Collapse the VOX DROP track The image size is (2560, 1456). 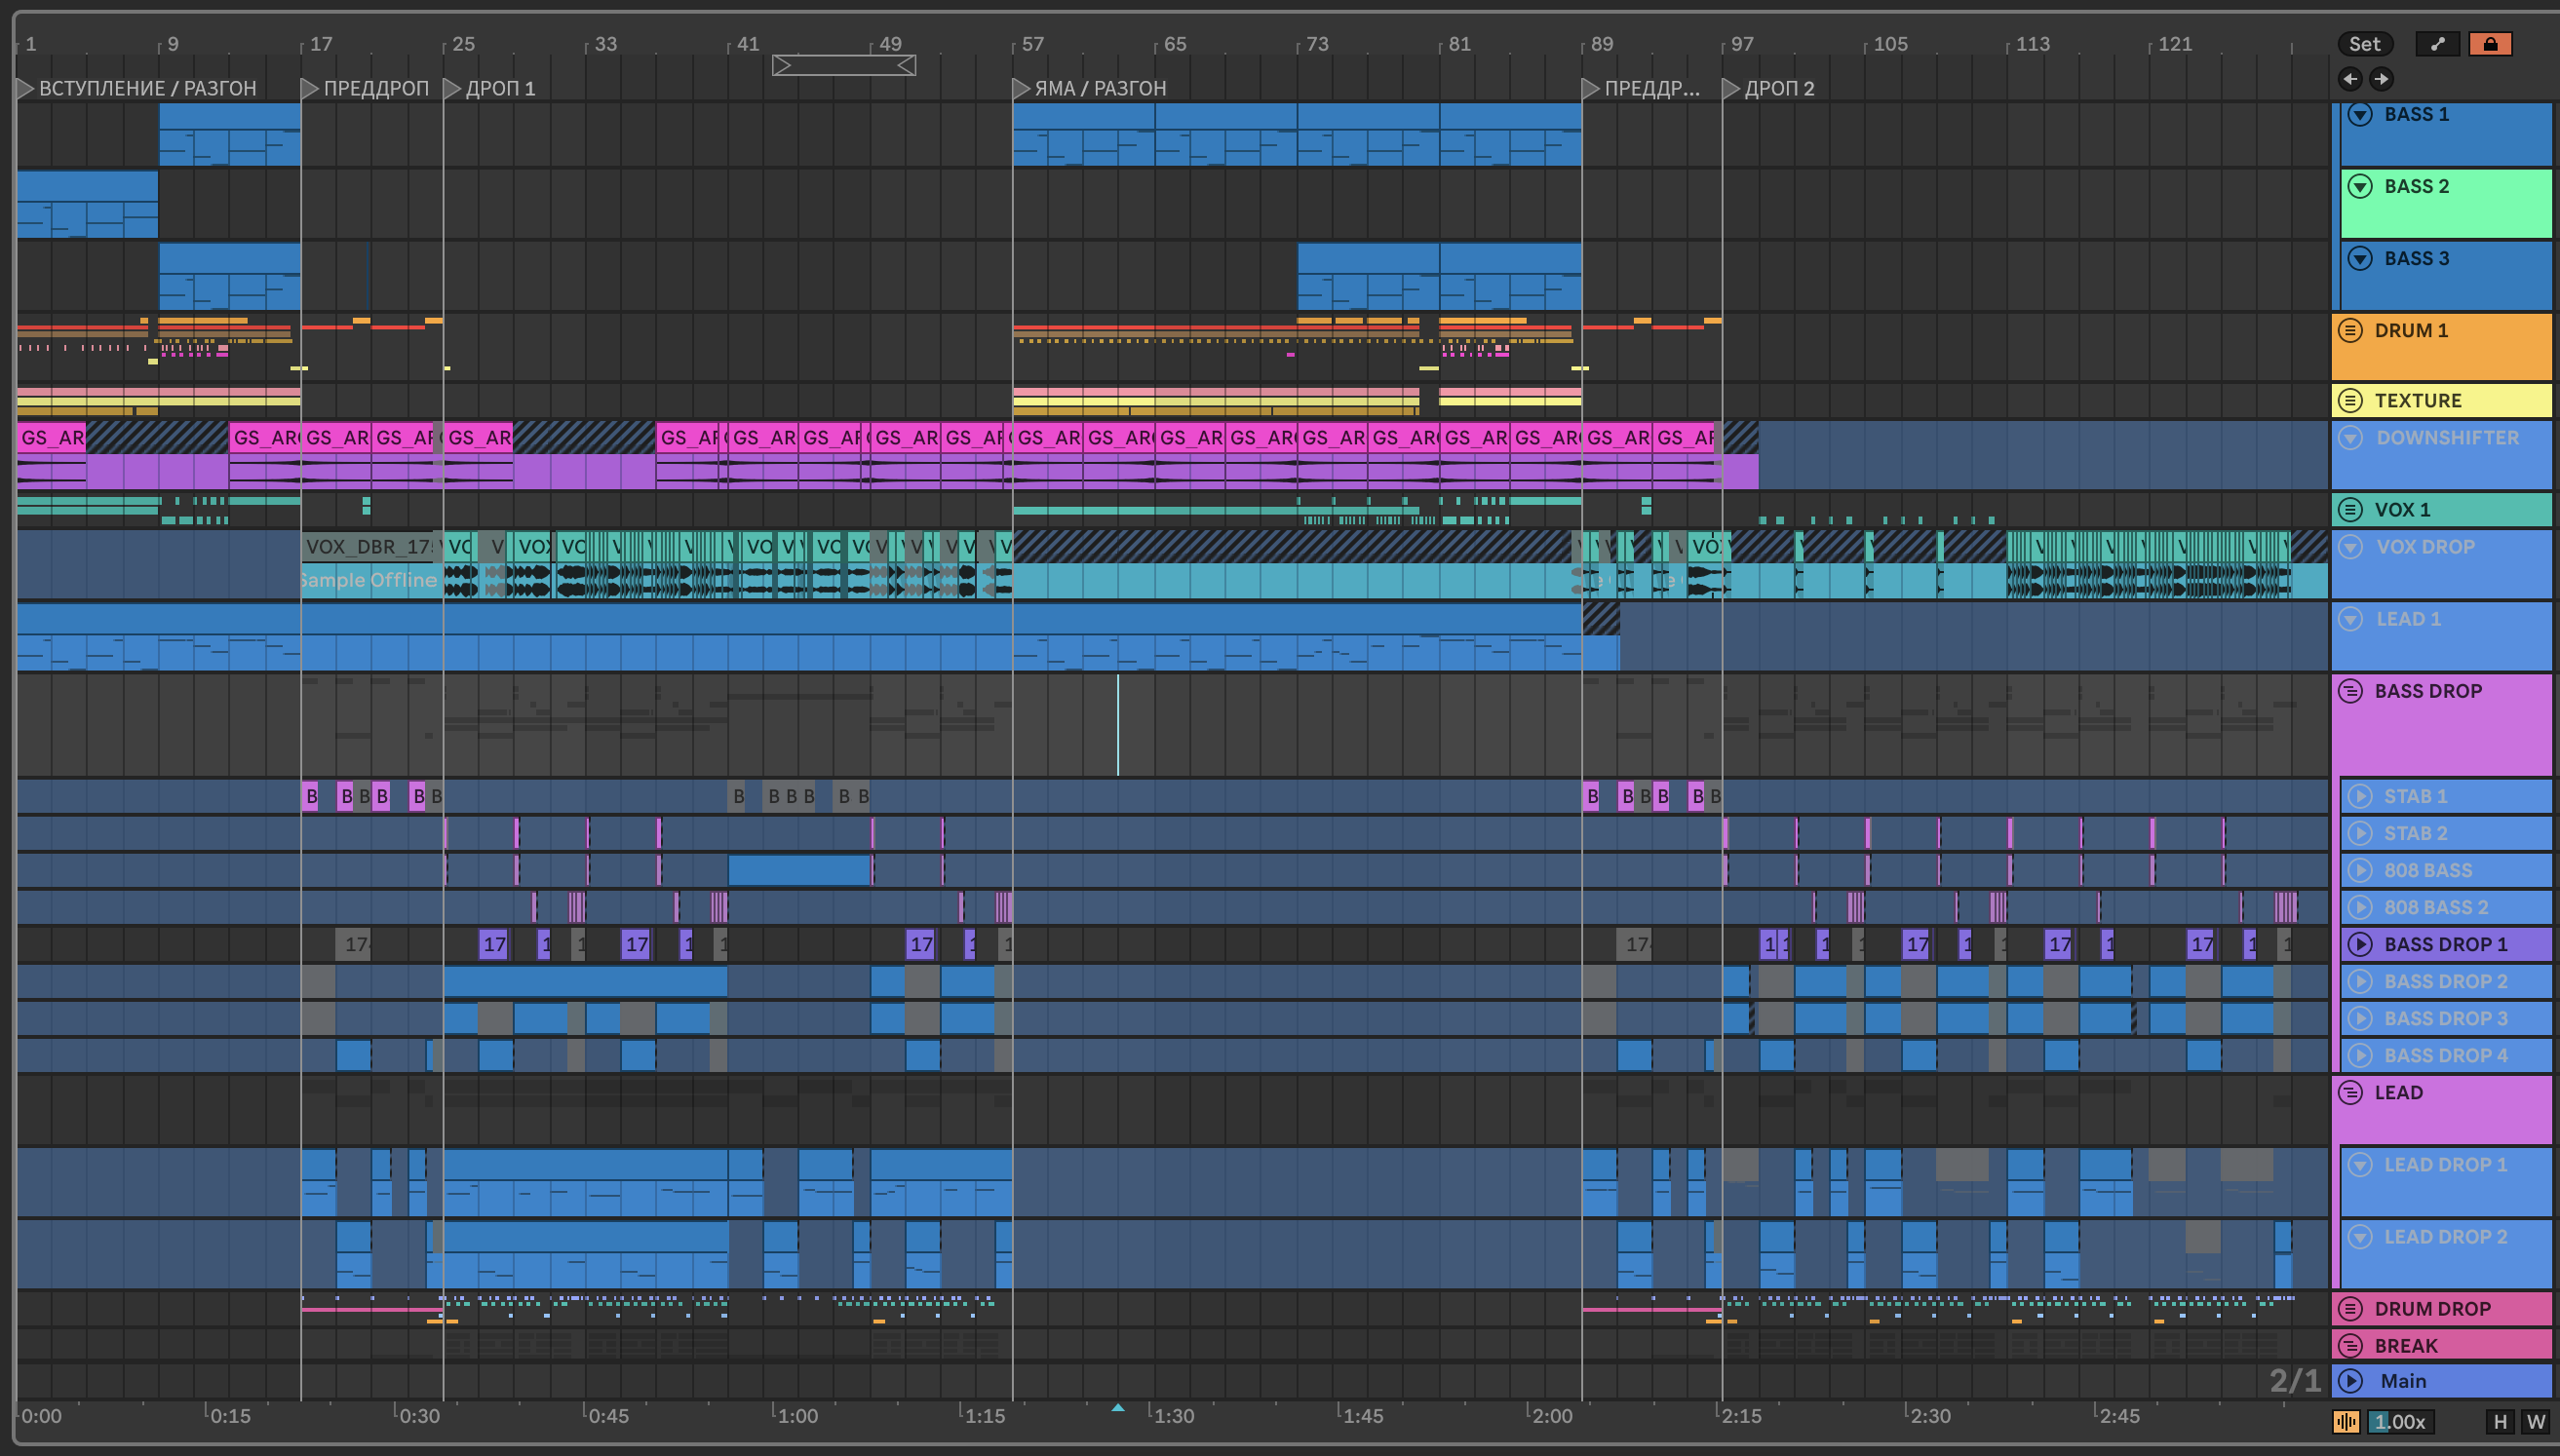(x=2350, y=546)
